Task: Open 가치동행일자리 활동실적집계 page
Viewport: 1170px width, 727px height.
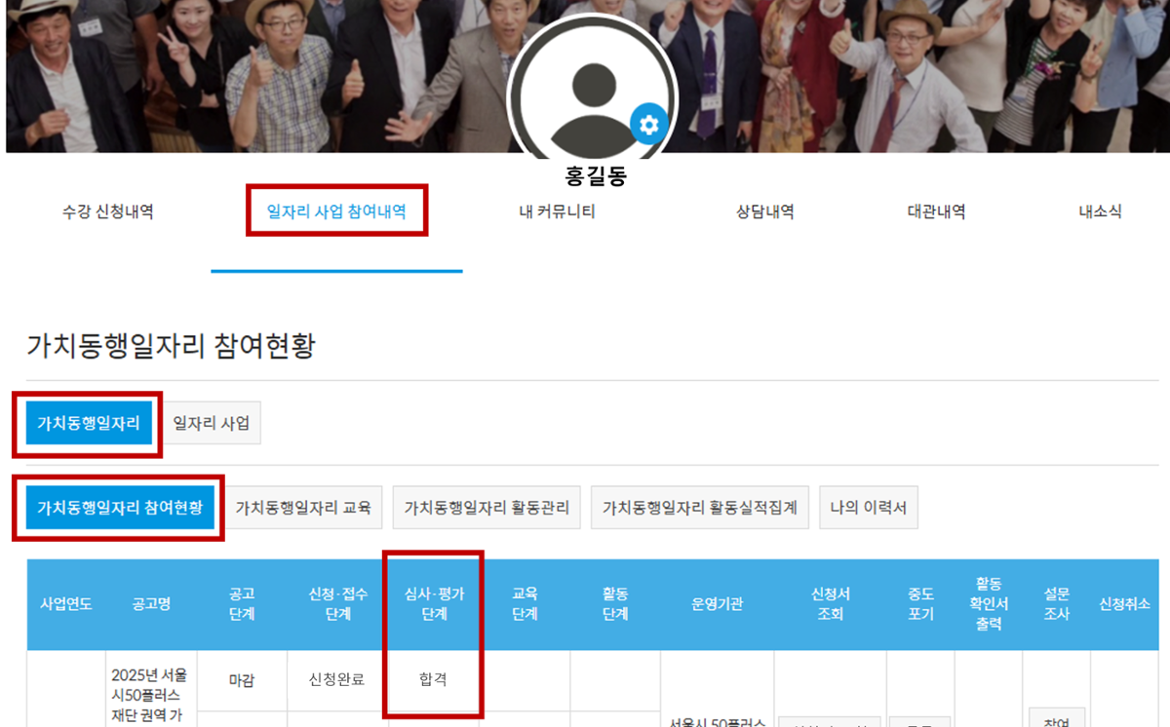Action: pyautogui.click(x=699, y=508)
